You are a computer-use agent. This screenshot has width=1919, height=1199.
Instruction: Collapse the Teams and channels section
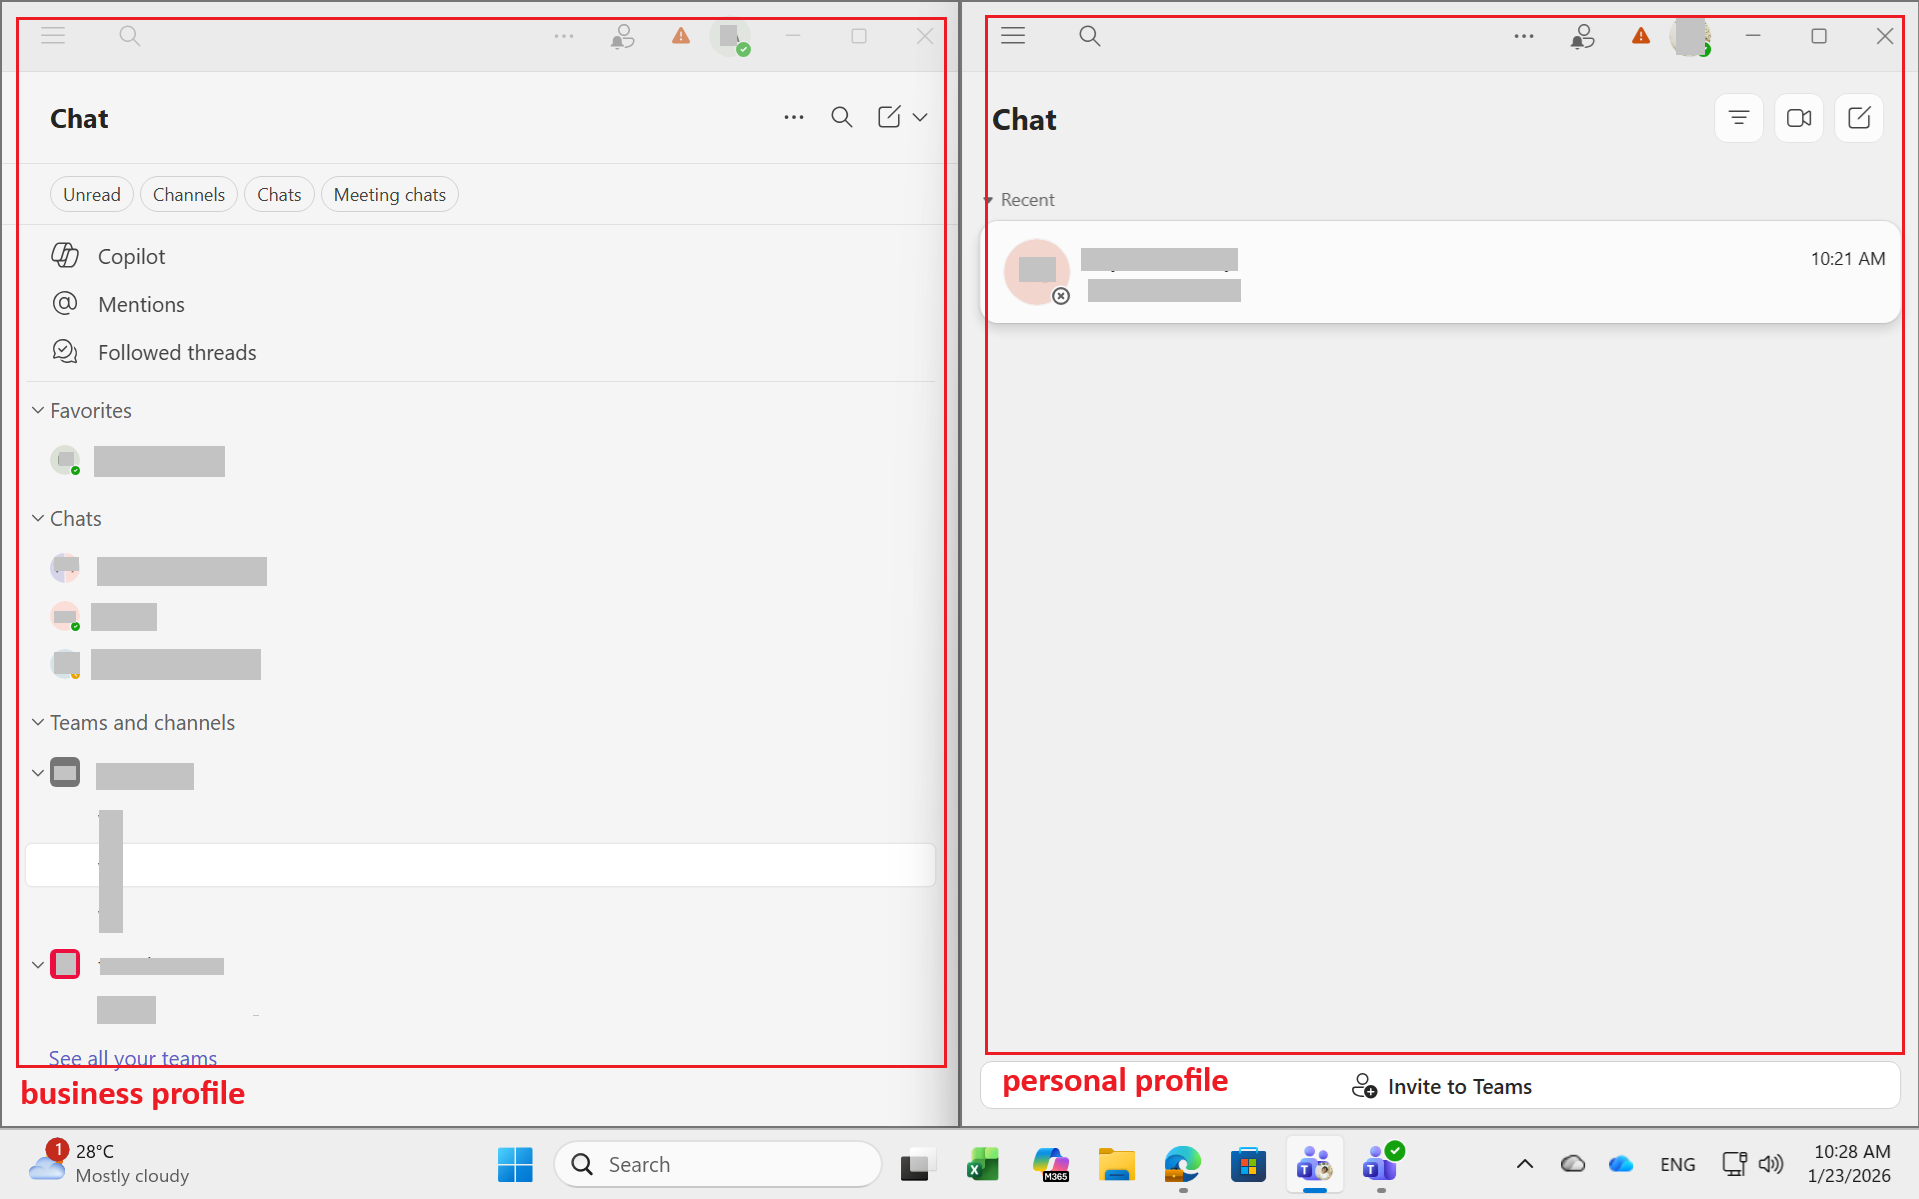click(x=38, y=722)
